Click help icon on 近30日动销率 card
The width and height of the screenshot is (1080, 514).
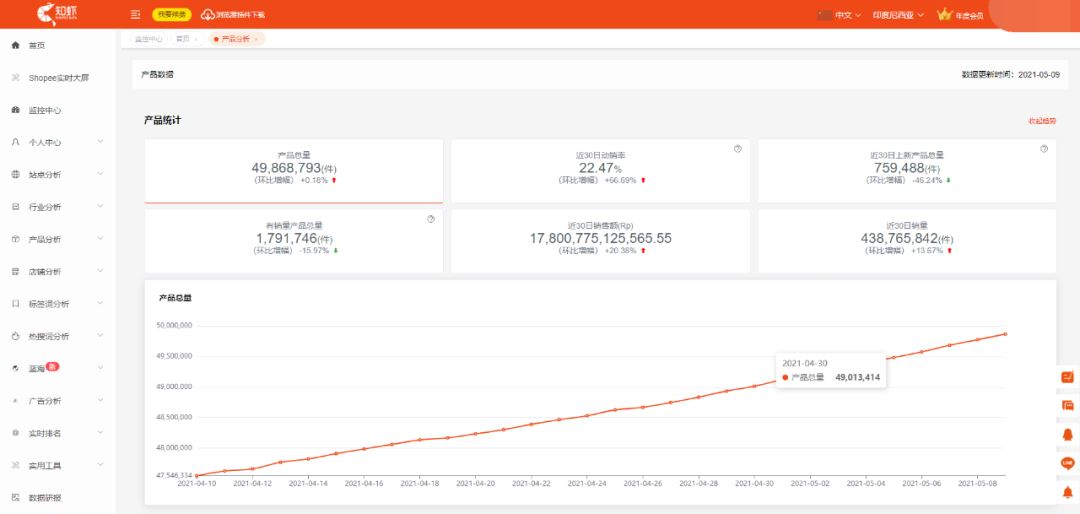(x=738, y=149)
